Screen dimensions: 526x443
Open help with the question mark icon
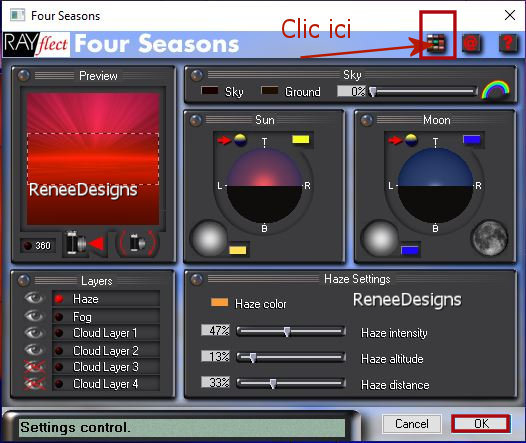(x=508, y=44)
